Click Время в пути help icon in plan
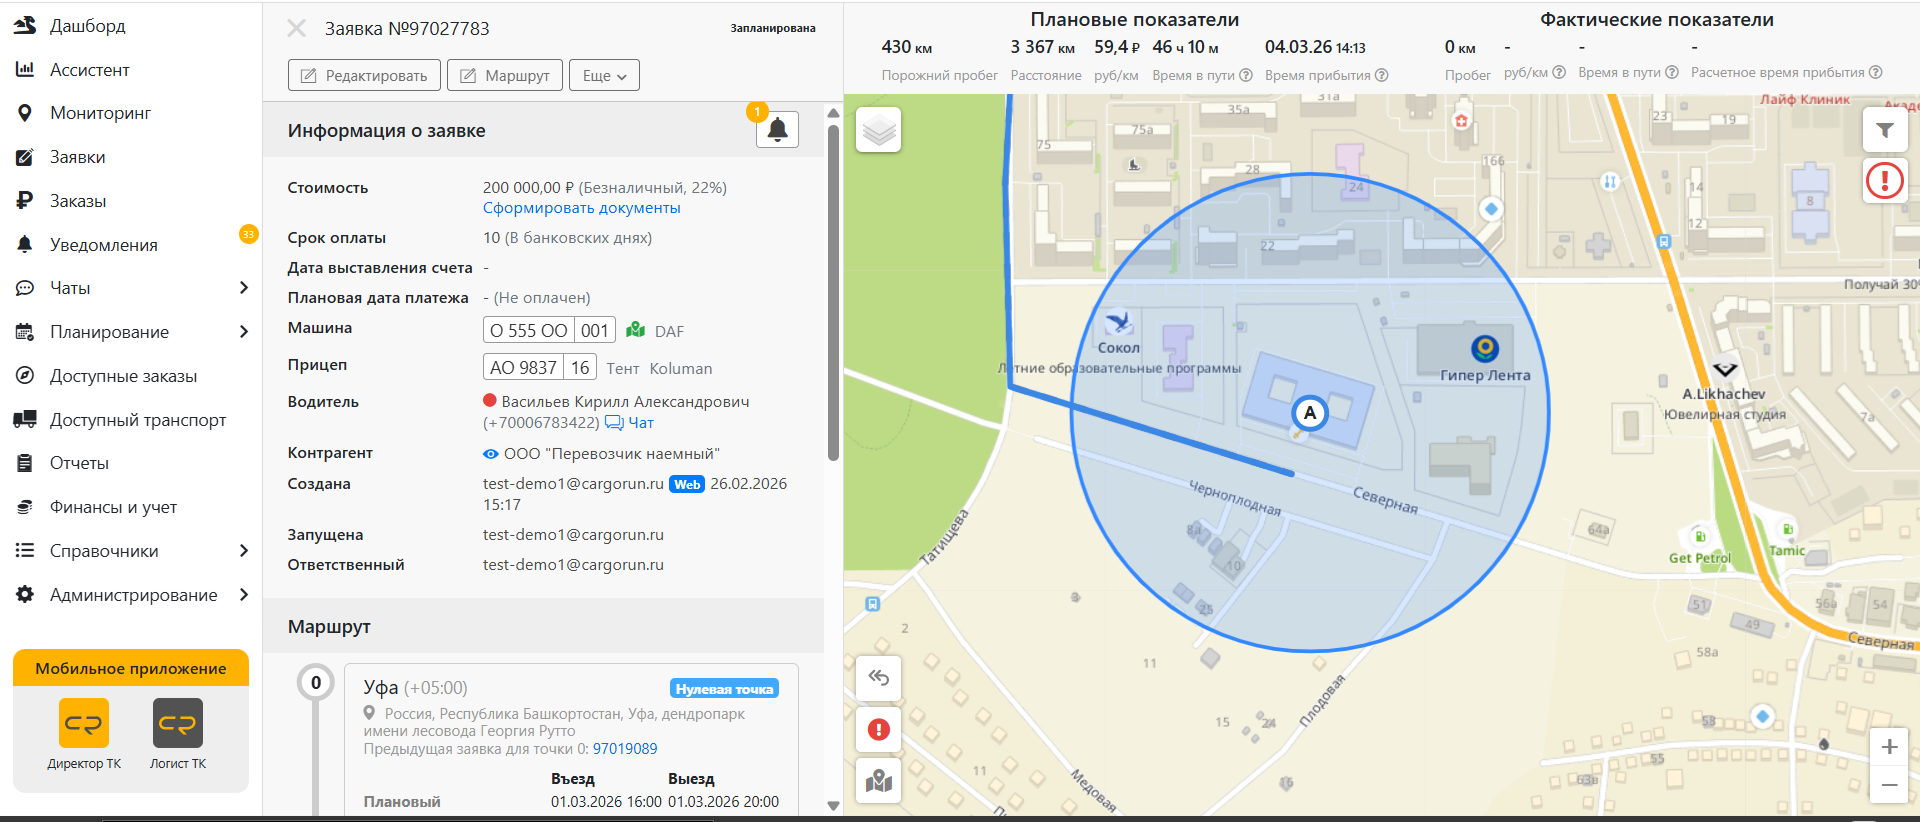The image size is (1920, 822). point(1246,75)
